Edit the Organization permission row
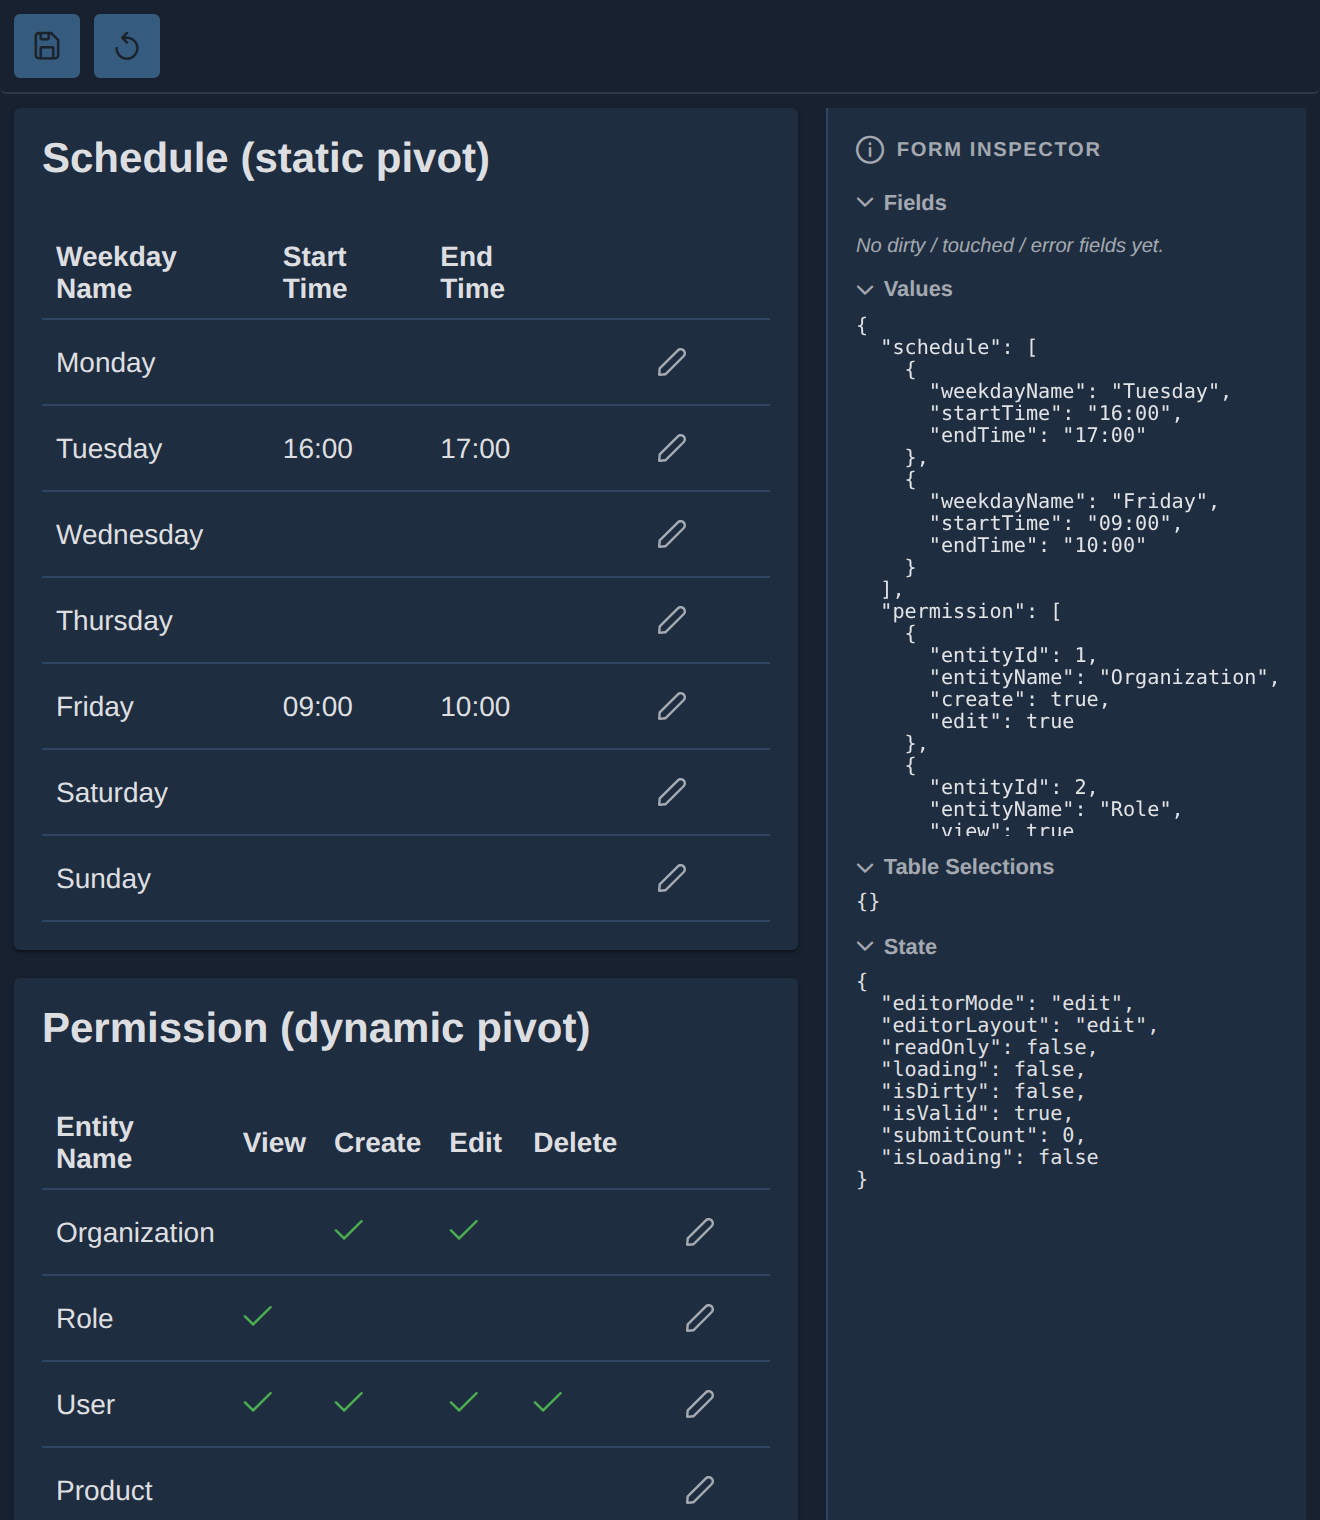Viewport: 1320px width, 1520px height. coord(700,1232)
